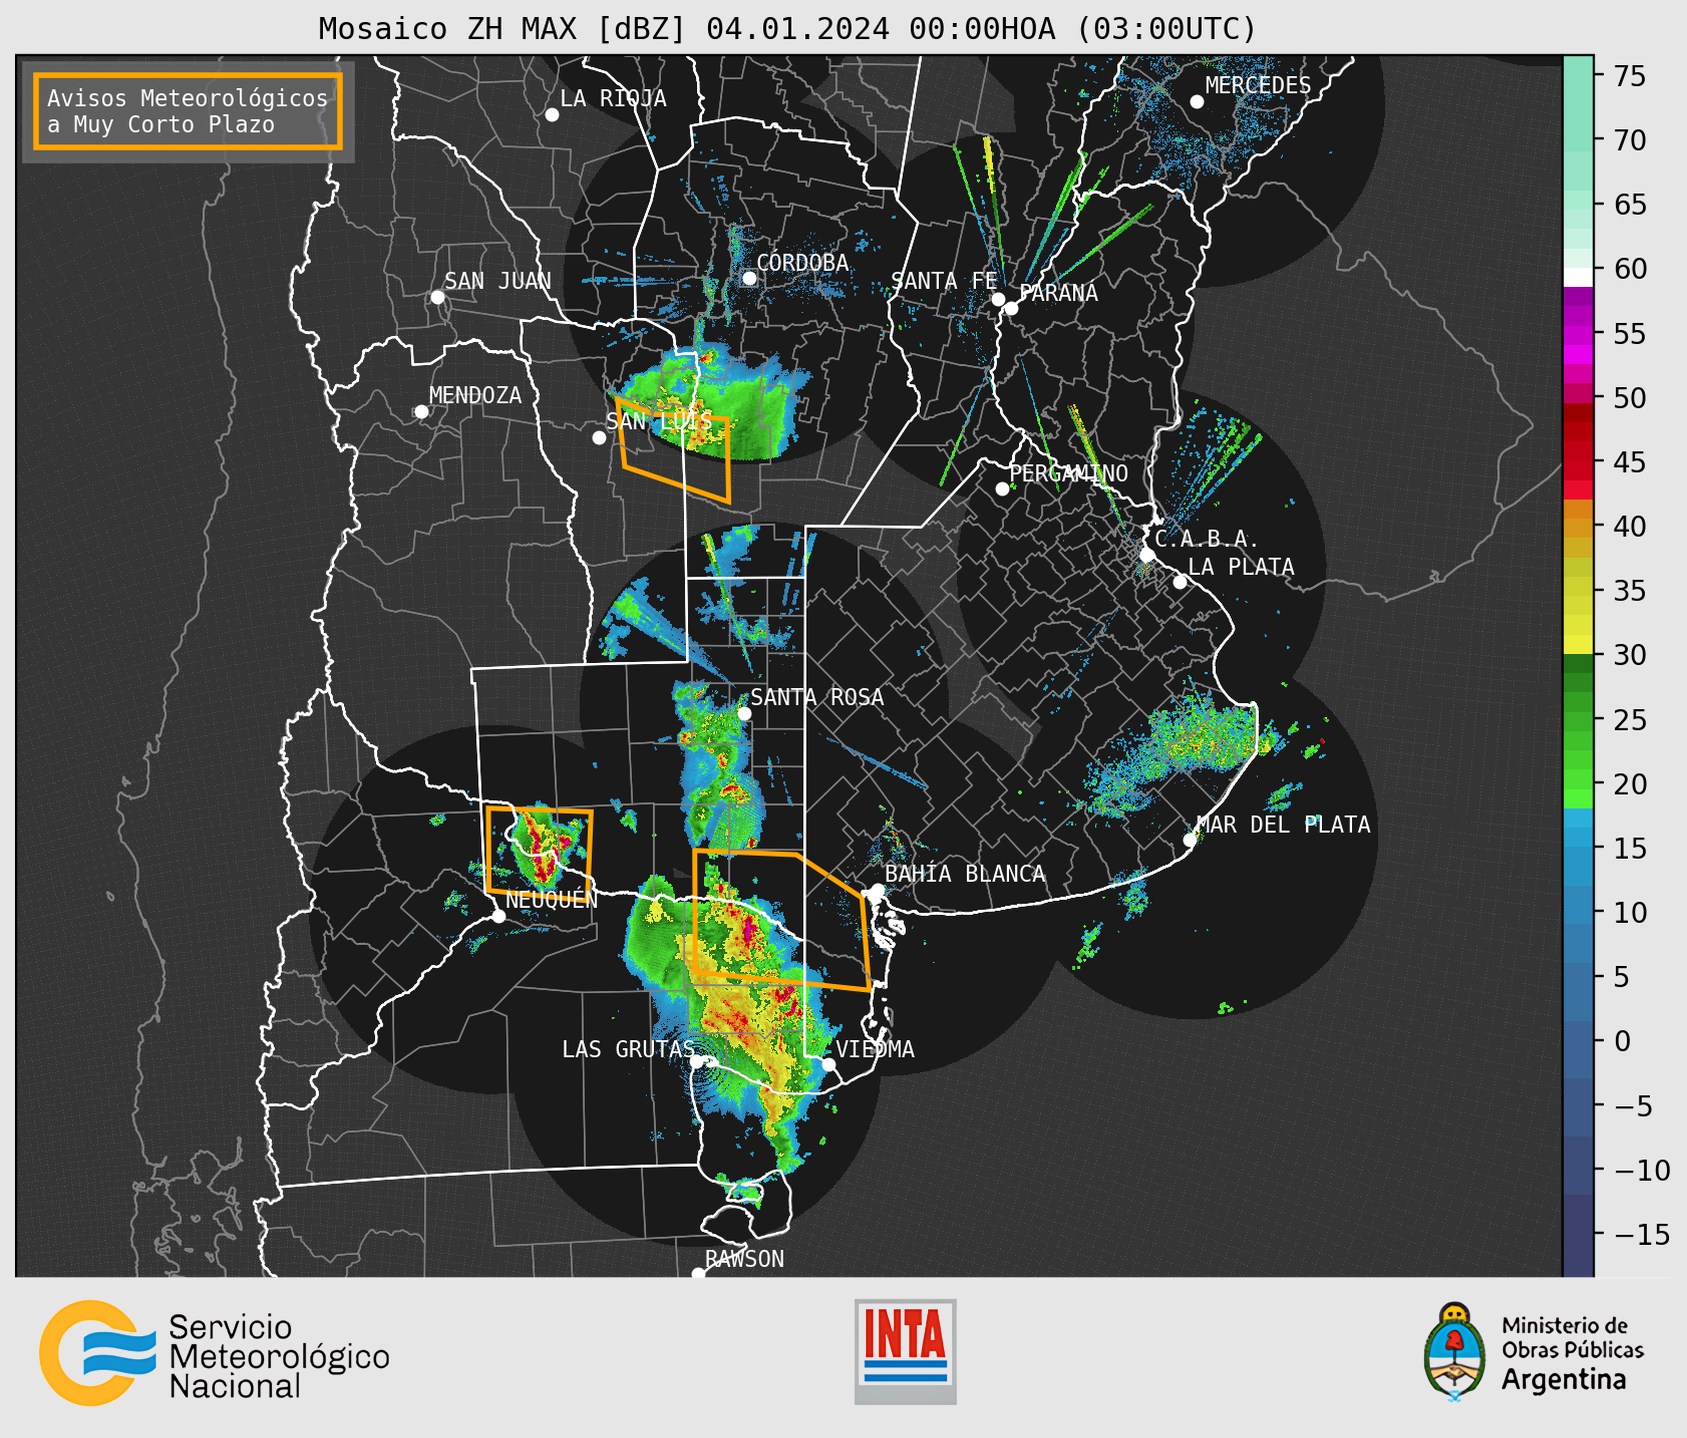Image resolution: width=1687 pixels, height=1438 pixels.
Task: Click the Santa Fe city marker dot
Action: pos(998,299)
